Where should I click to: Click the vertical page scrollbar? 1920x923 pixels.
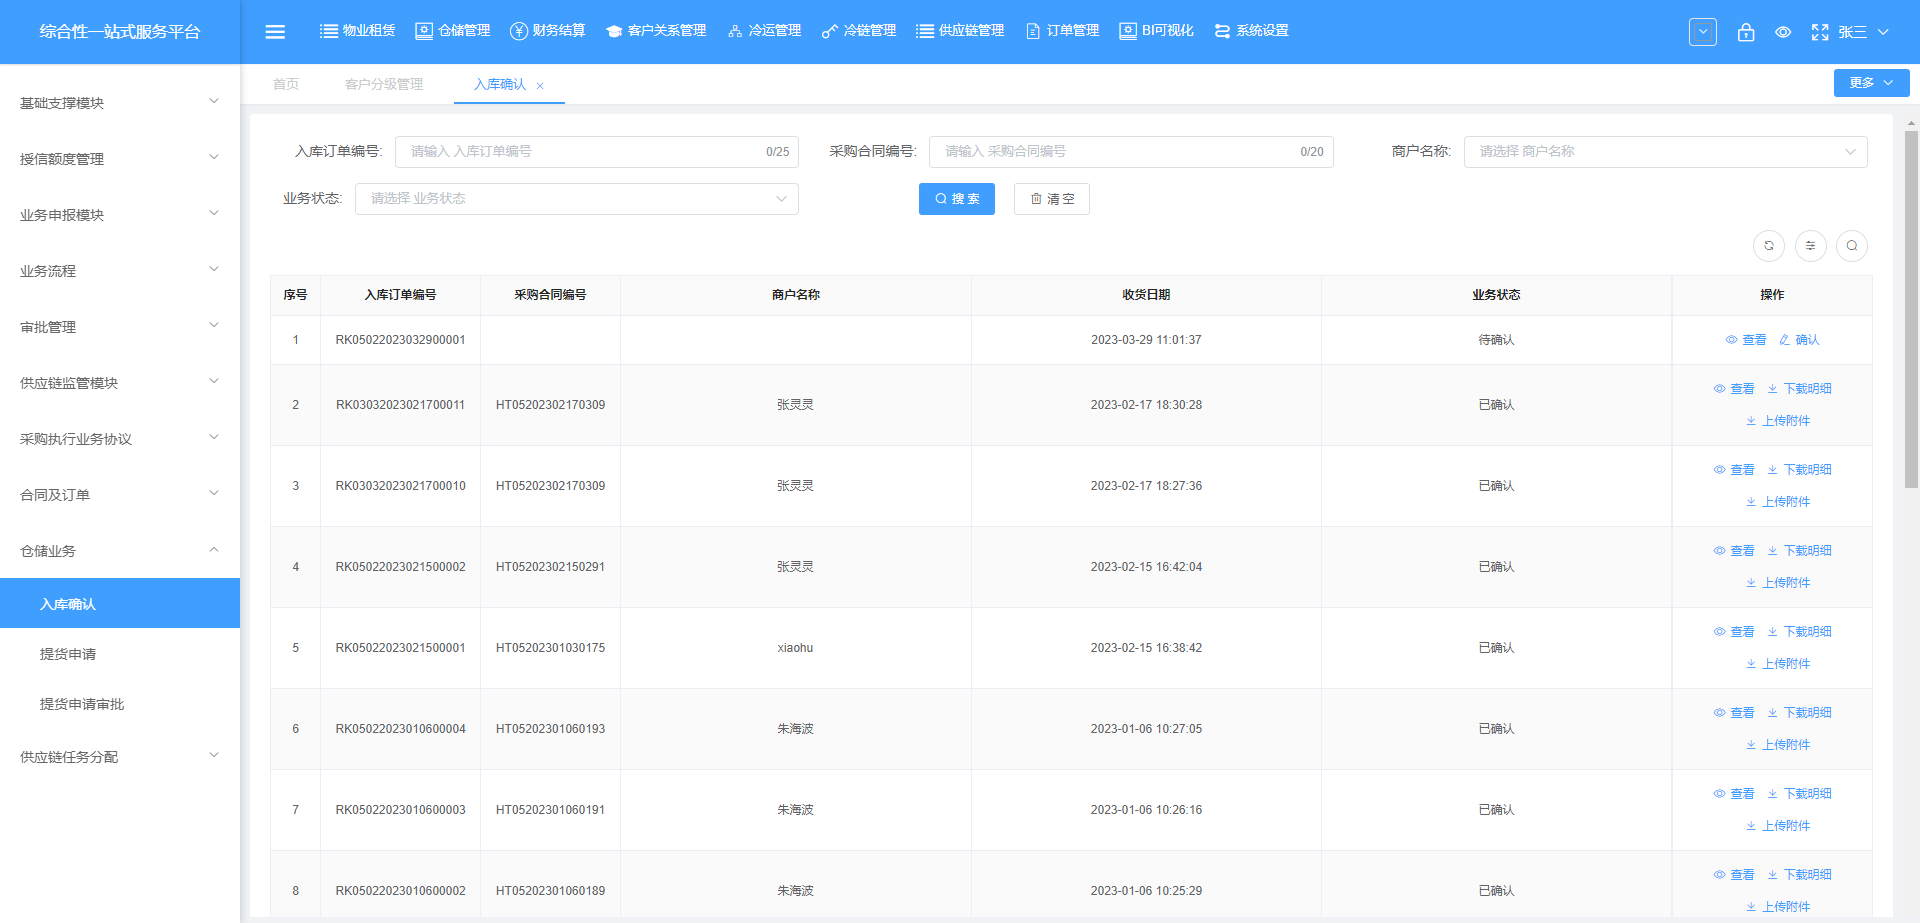click(x=1911, y=309)
